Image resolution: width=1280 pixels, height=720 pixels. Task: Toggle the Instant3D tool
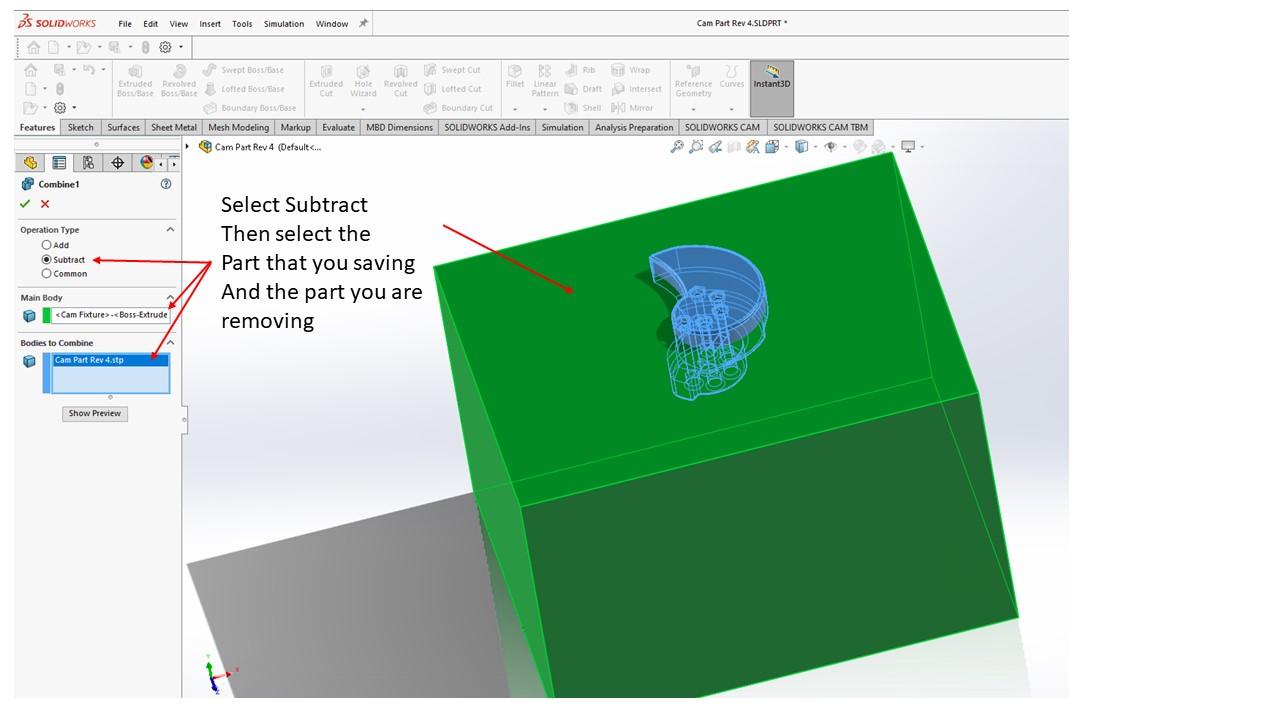point(772,78)
